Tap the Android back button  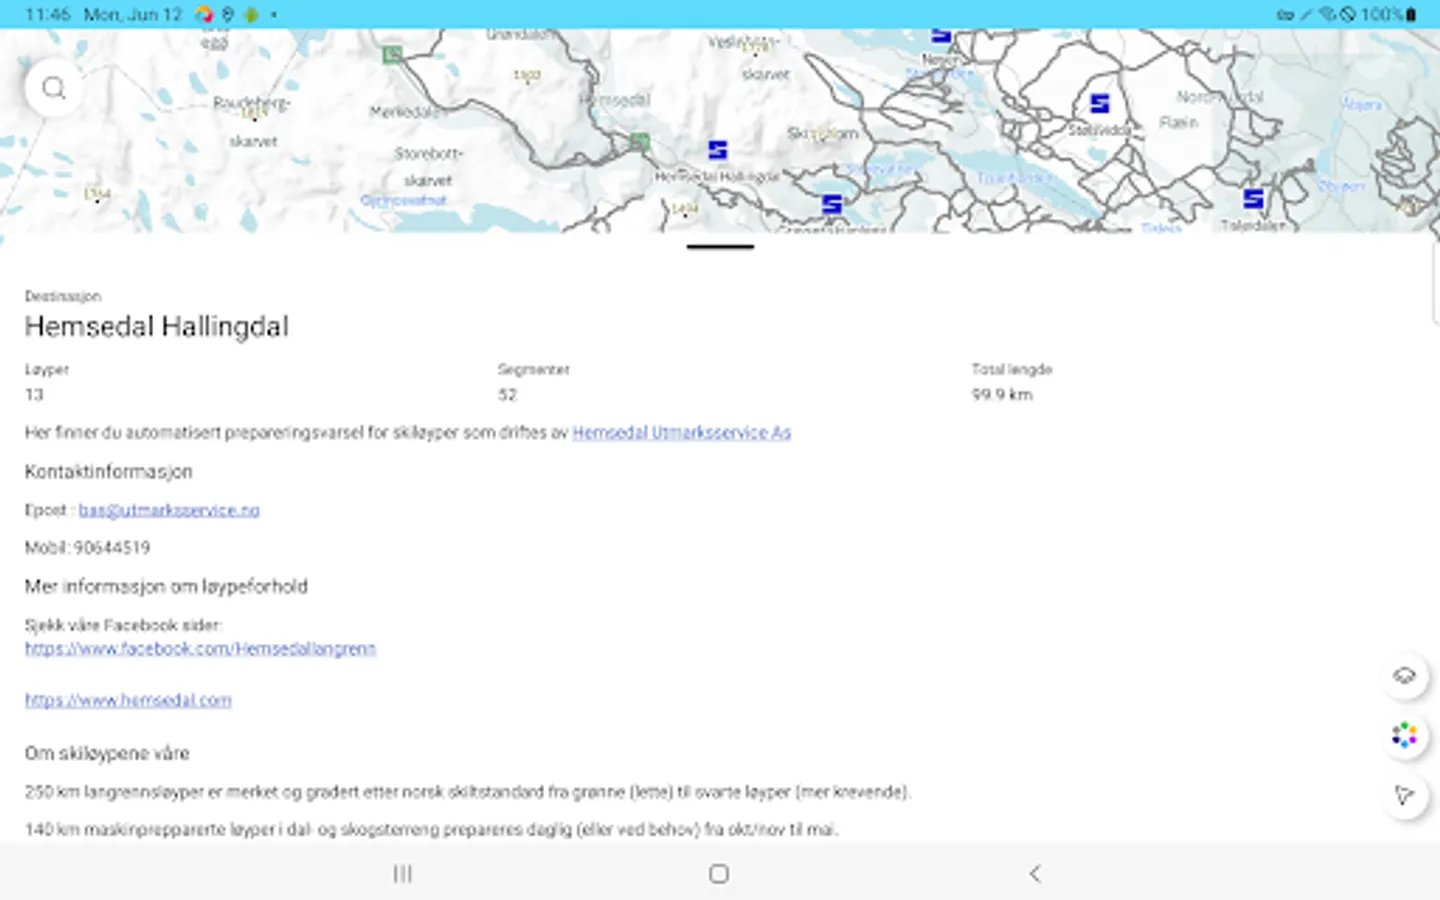[x=1035, y=874]
